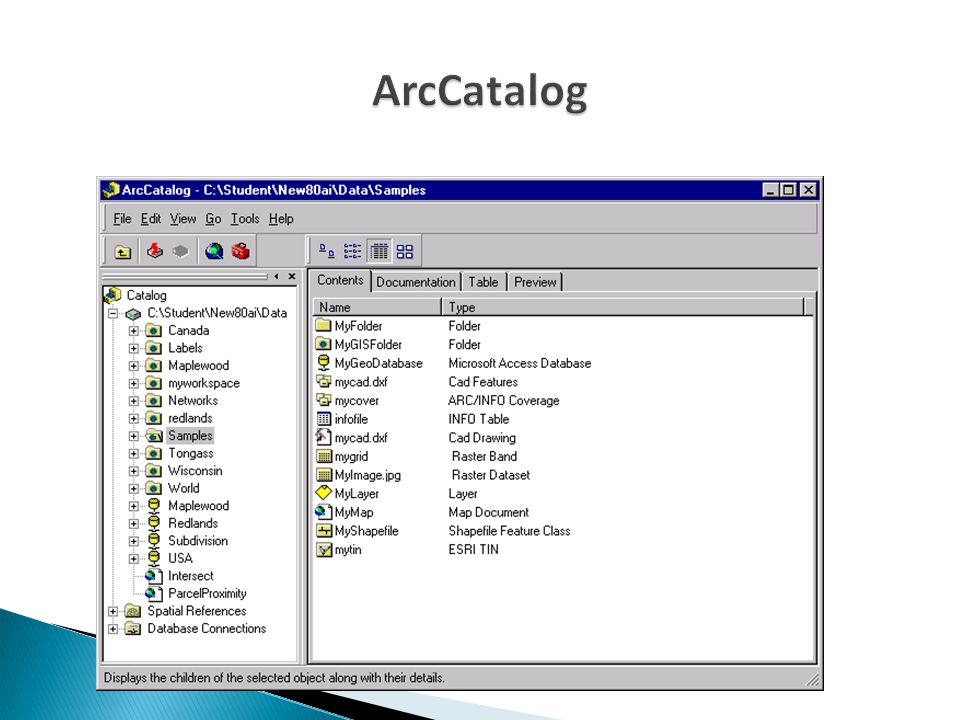
Task: Expand the Subdivision geodatabase node
Action: pyautogui.click(x=133, y=541)
